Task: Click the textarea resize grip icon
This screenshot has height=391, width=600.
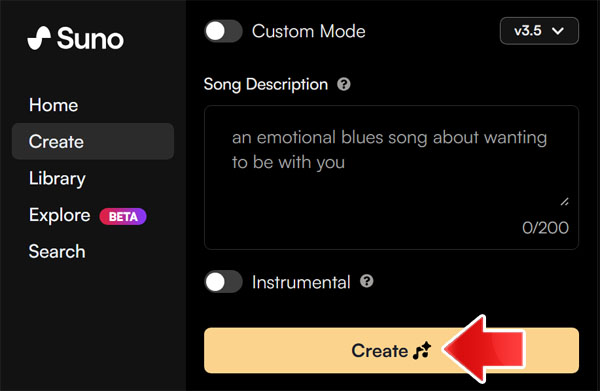Action: (564, 201)
